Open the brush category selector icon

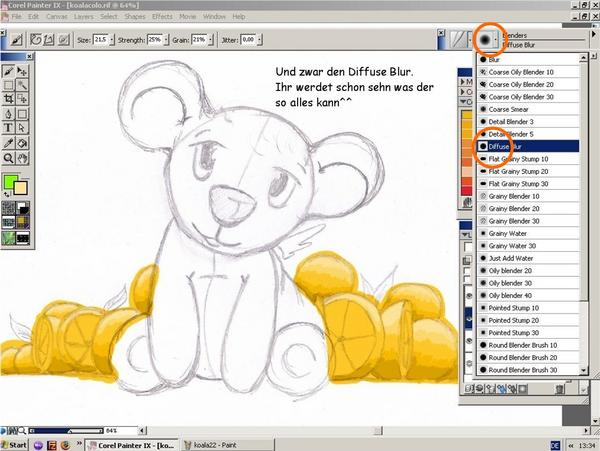[458, 39]
